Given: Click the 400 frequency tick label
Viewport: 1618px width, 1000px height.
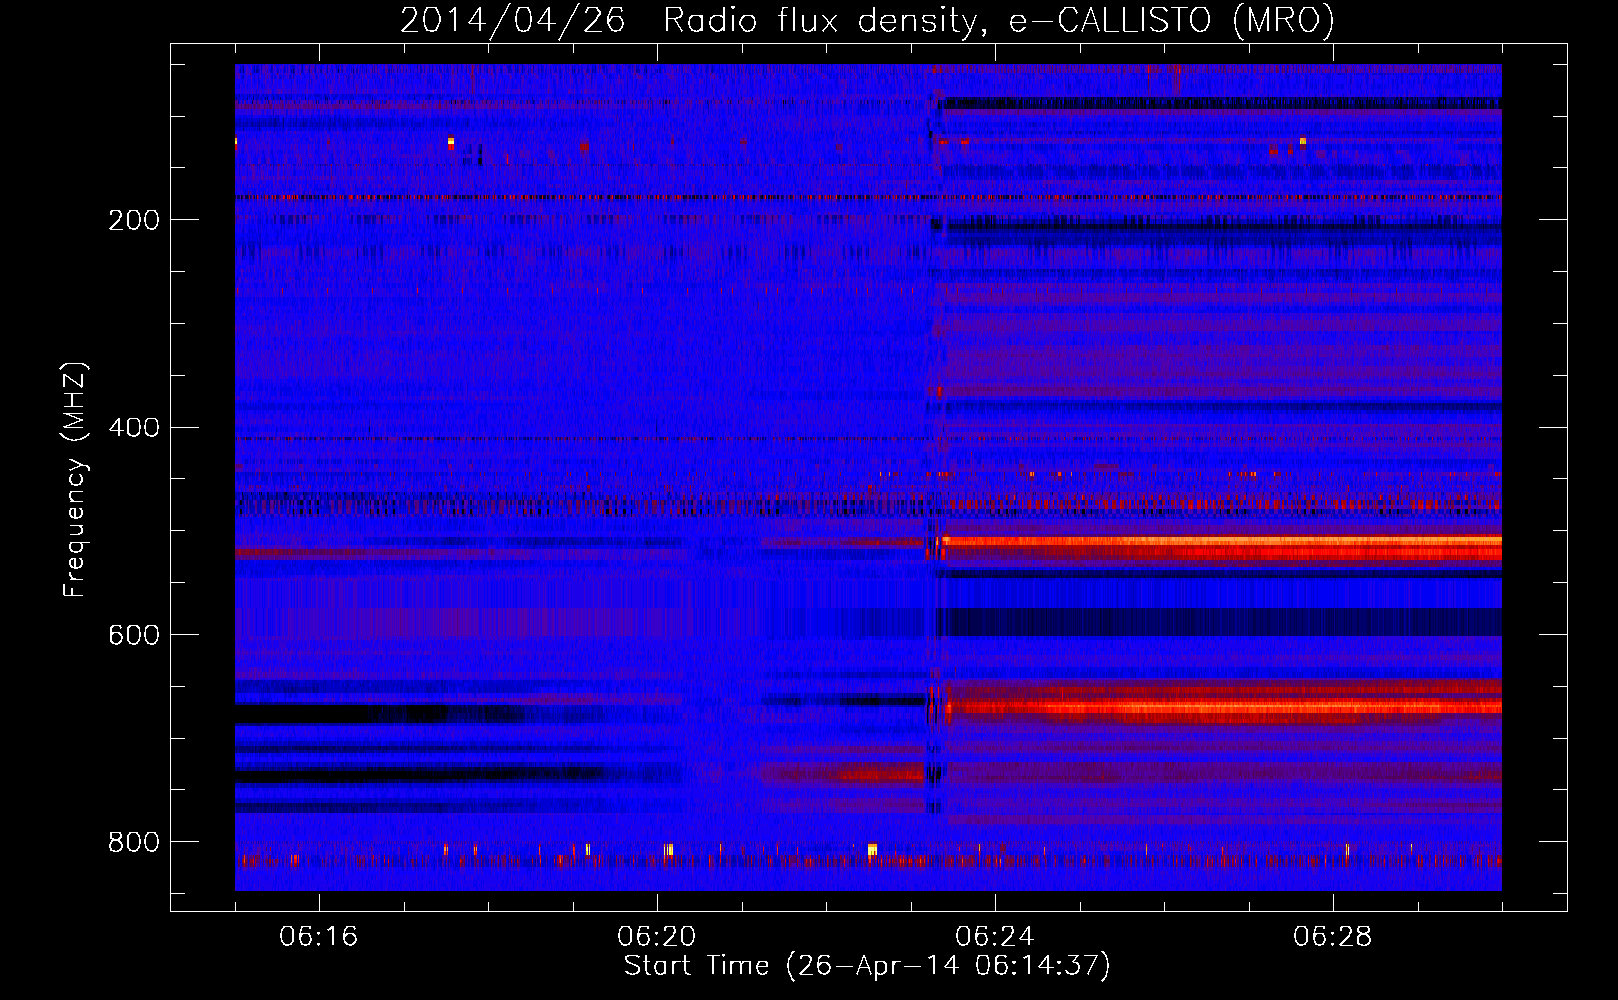Looking at the screenshot, I should [134, 428].
